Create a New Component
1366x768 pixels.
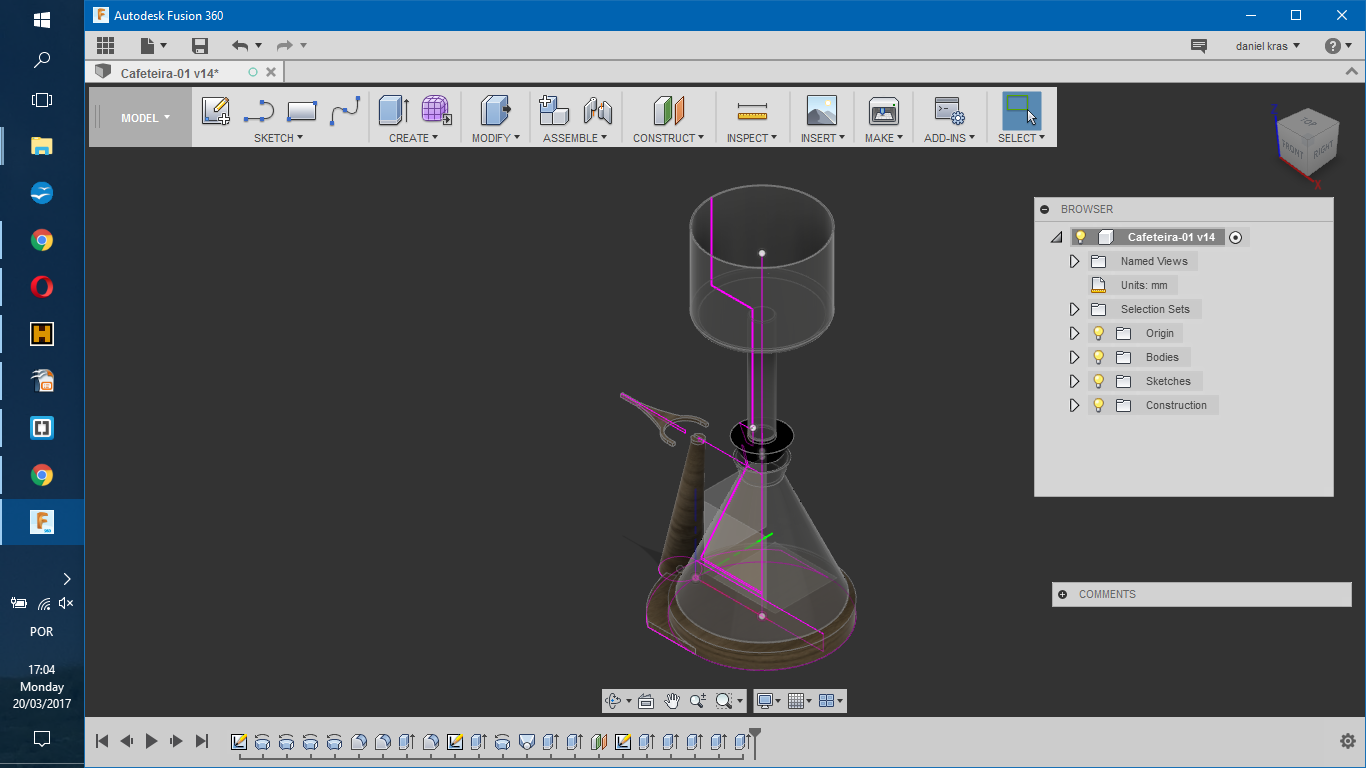pos(553,110)
